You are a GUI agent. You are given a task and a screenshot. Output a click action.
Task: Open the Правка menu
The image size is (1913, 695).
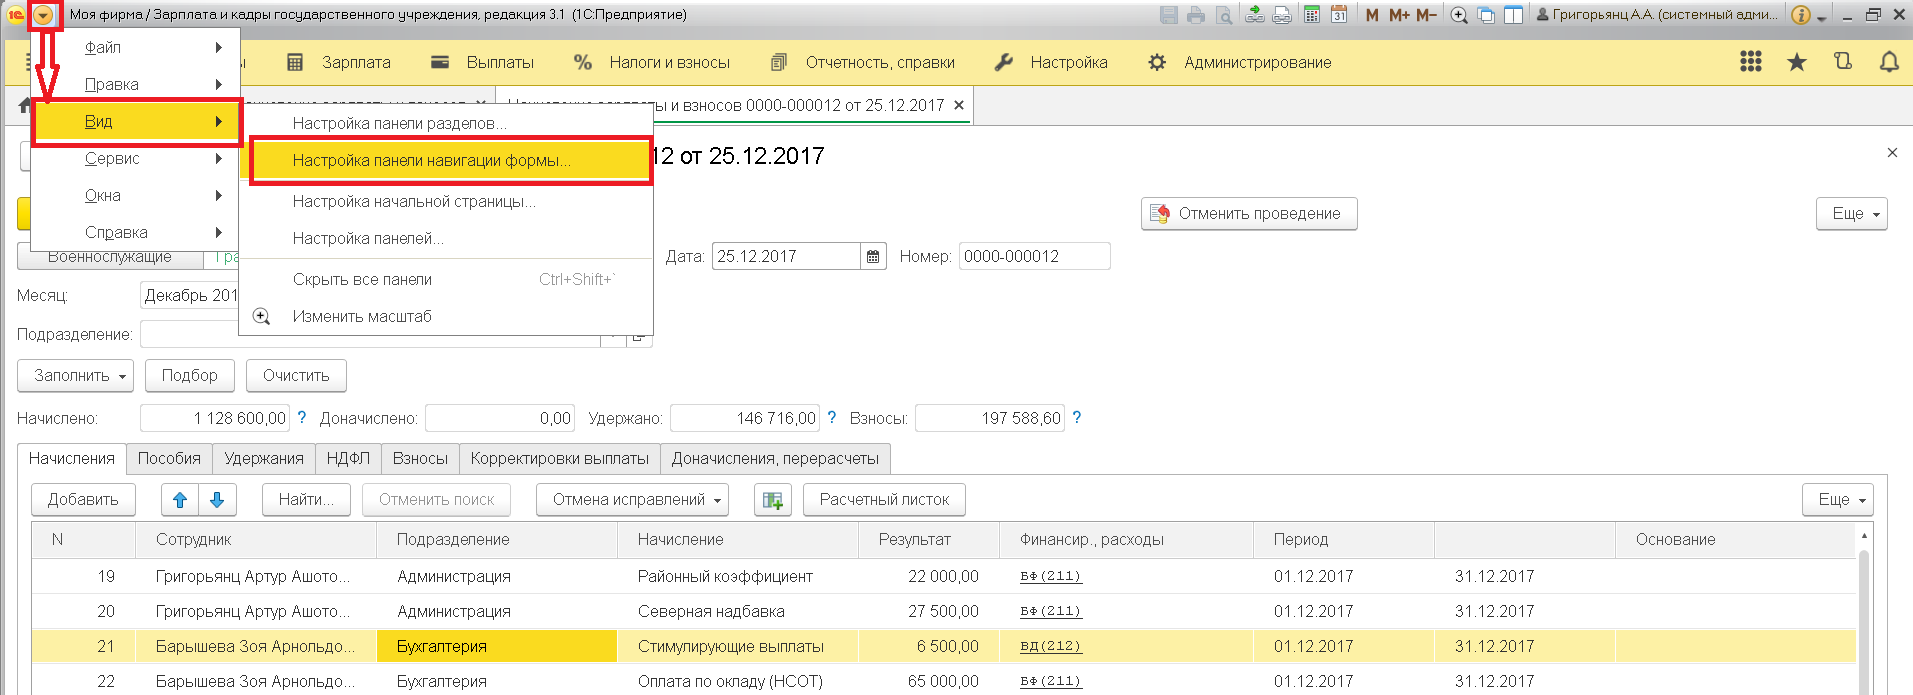136,84
